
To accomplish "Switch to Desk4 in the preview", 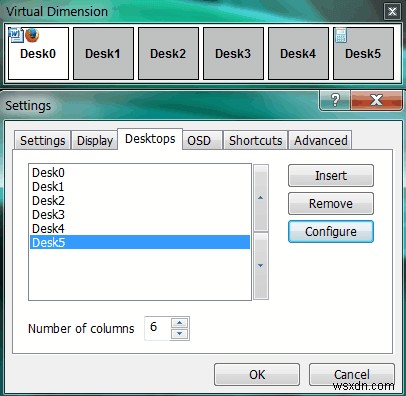I will coord(298,54).
